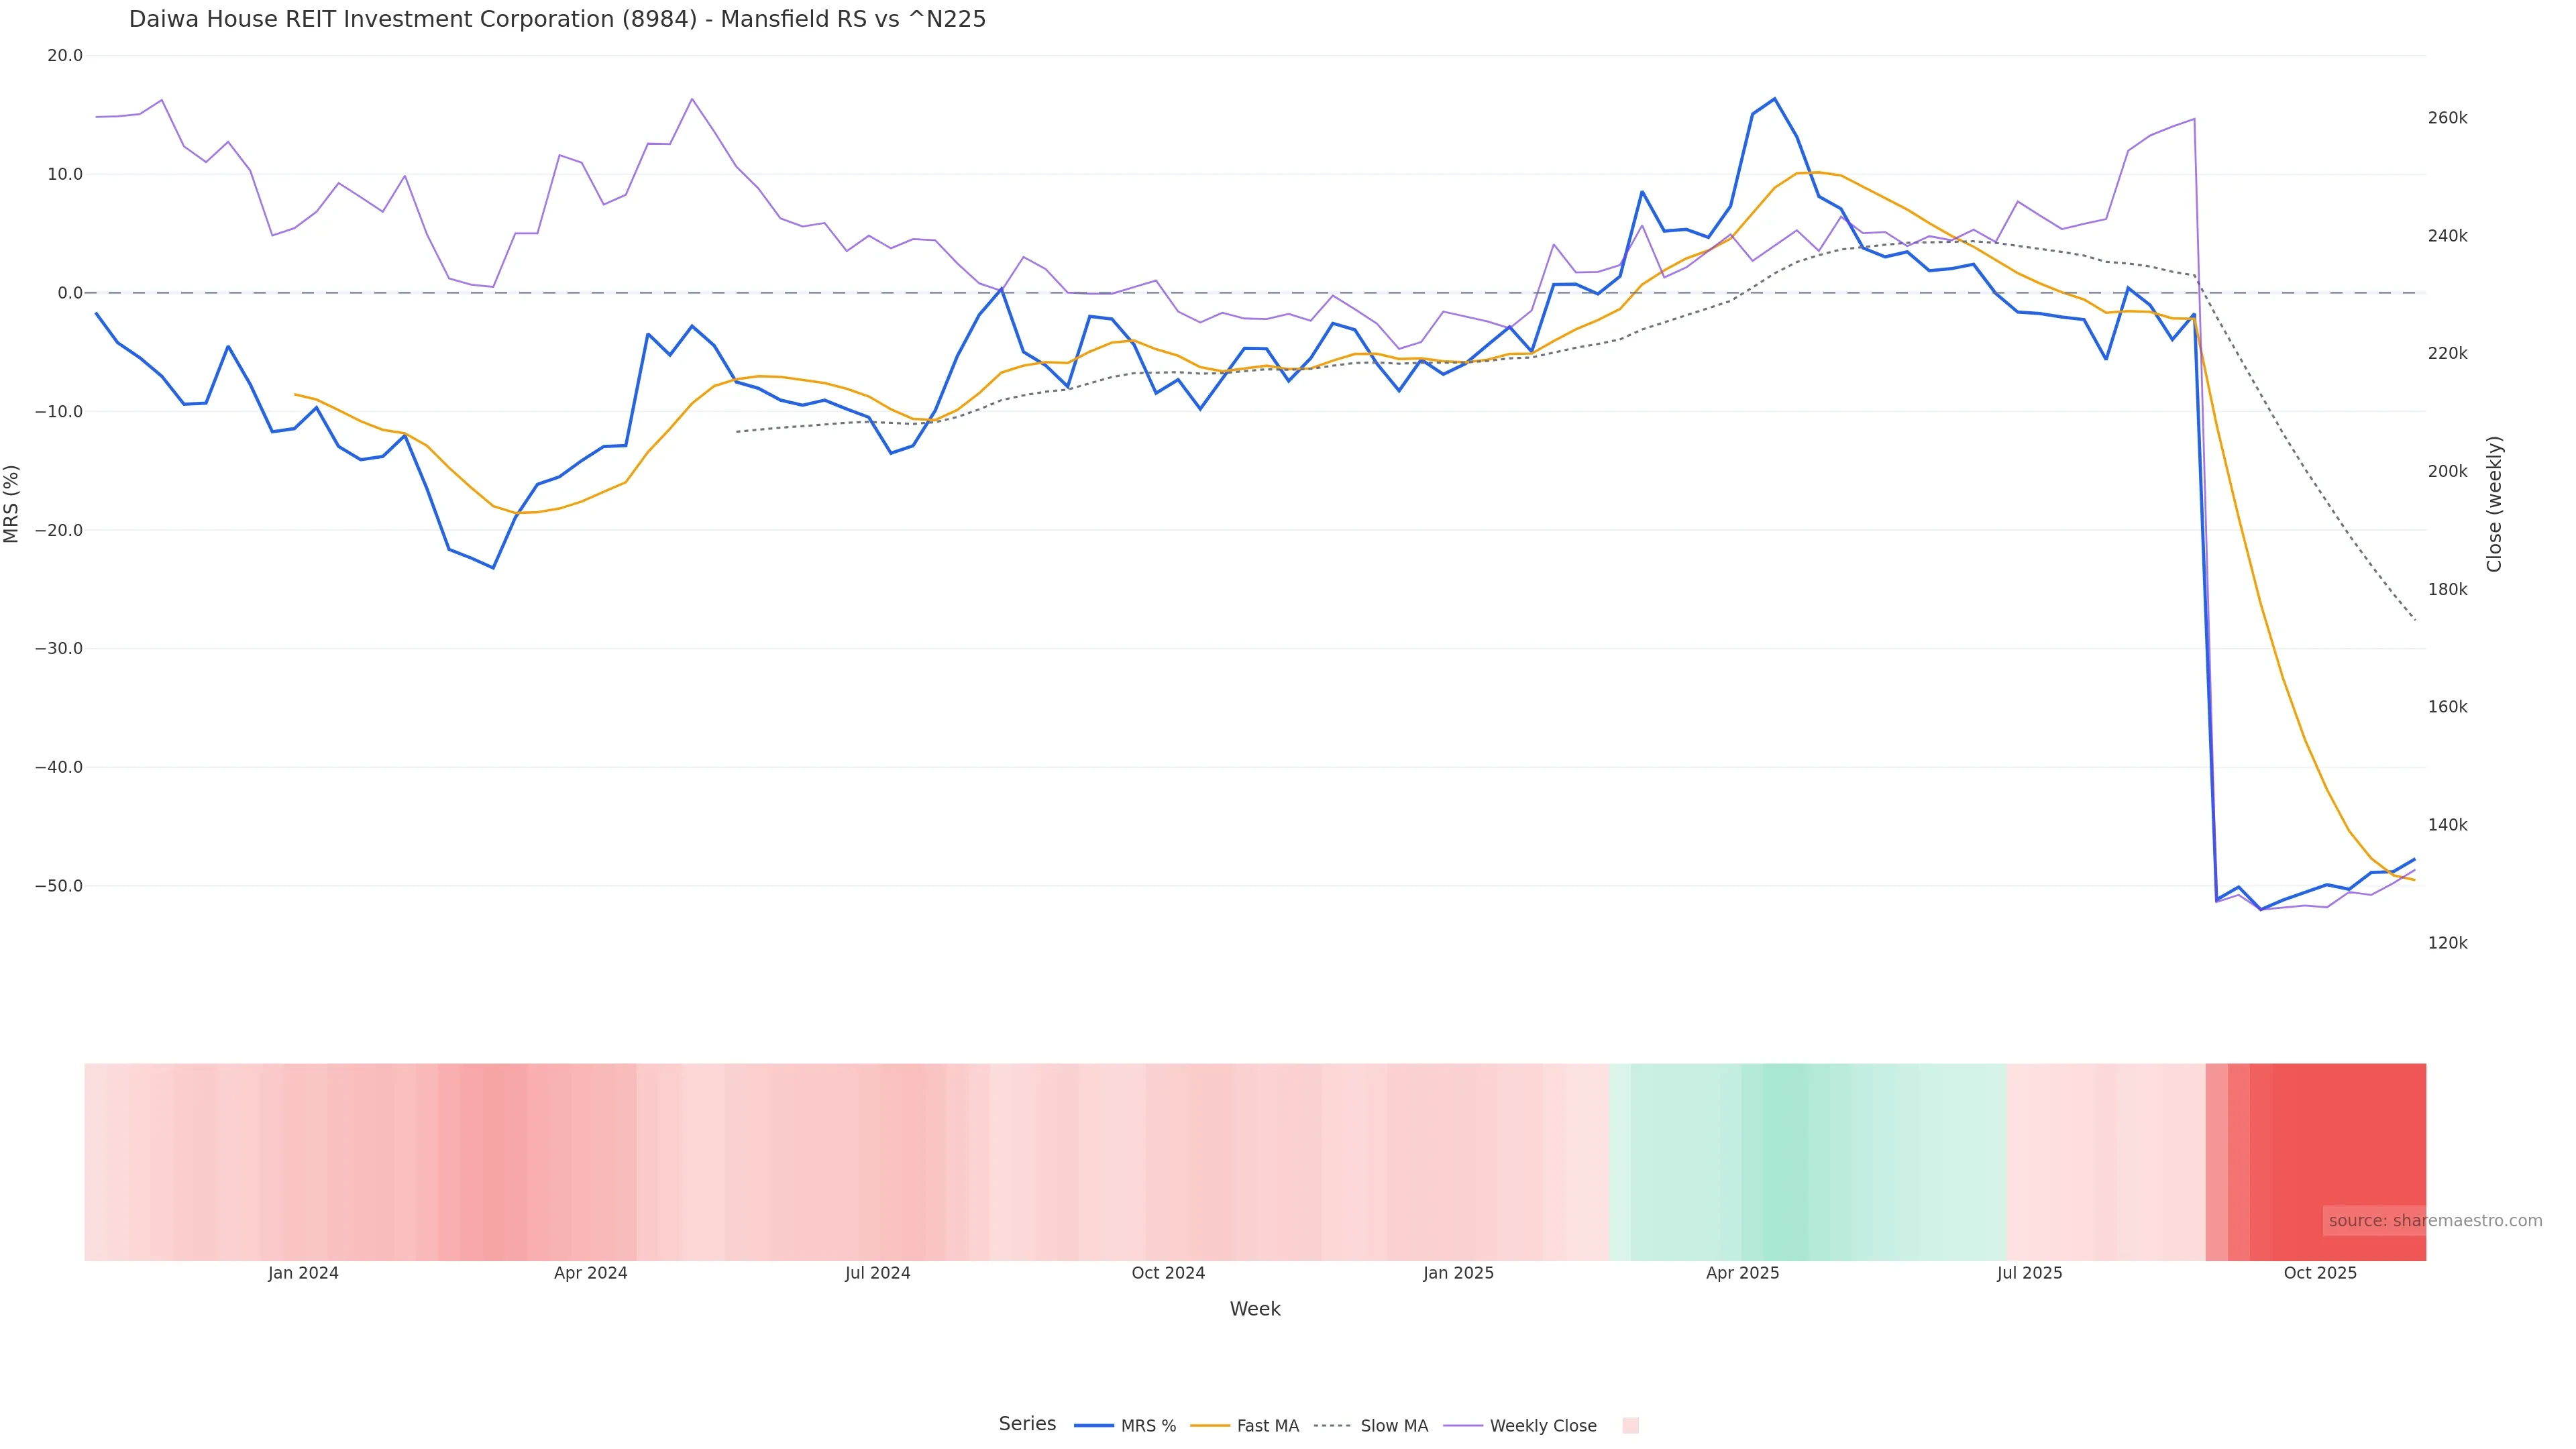Open the sharemaestro.com source label
The image size is (2576, 1449).
2434,1221
